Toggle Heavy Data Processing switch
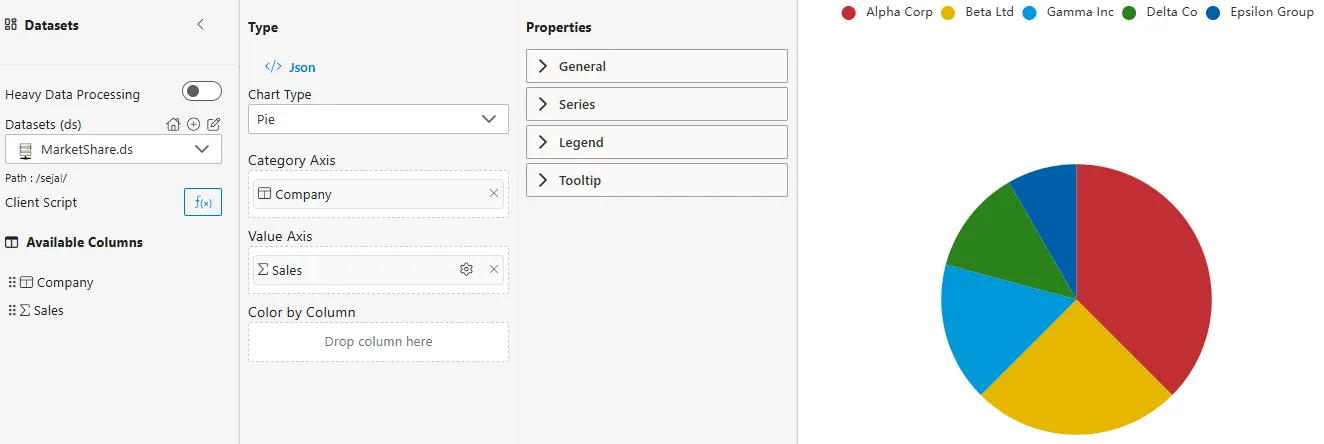This screenshot has width=1324, height=444. [202, 92]
